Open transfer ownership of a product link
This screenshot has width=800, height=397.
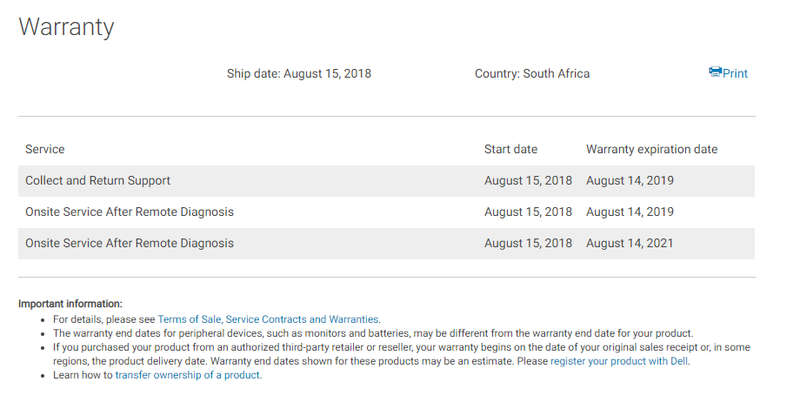point(188,375)
